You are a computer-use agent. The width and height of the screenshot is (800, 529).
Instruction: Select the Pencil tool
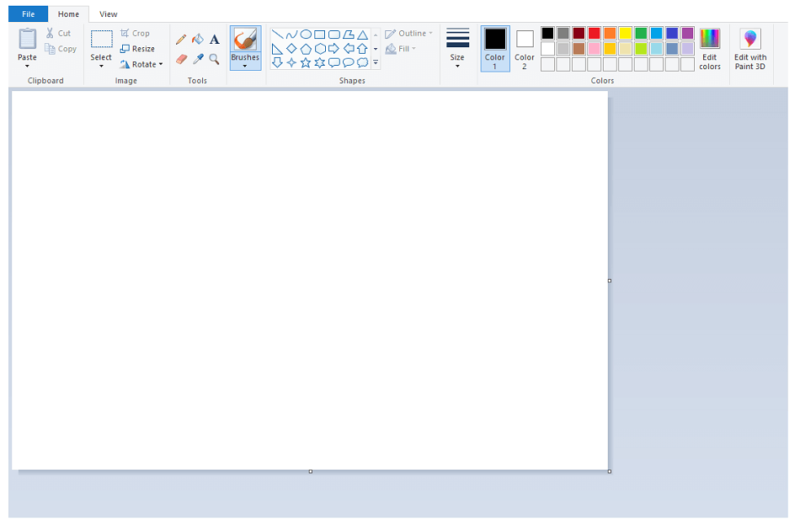pyautogui.click(x=181, y=39)
